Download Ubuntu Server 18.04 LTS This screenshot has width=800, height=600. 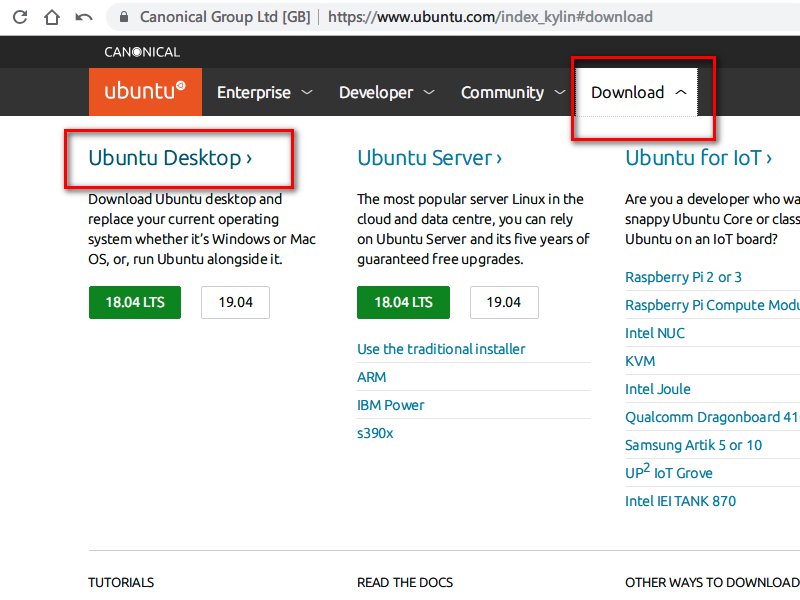point(403,303)
